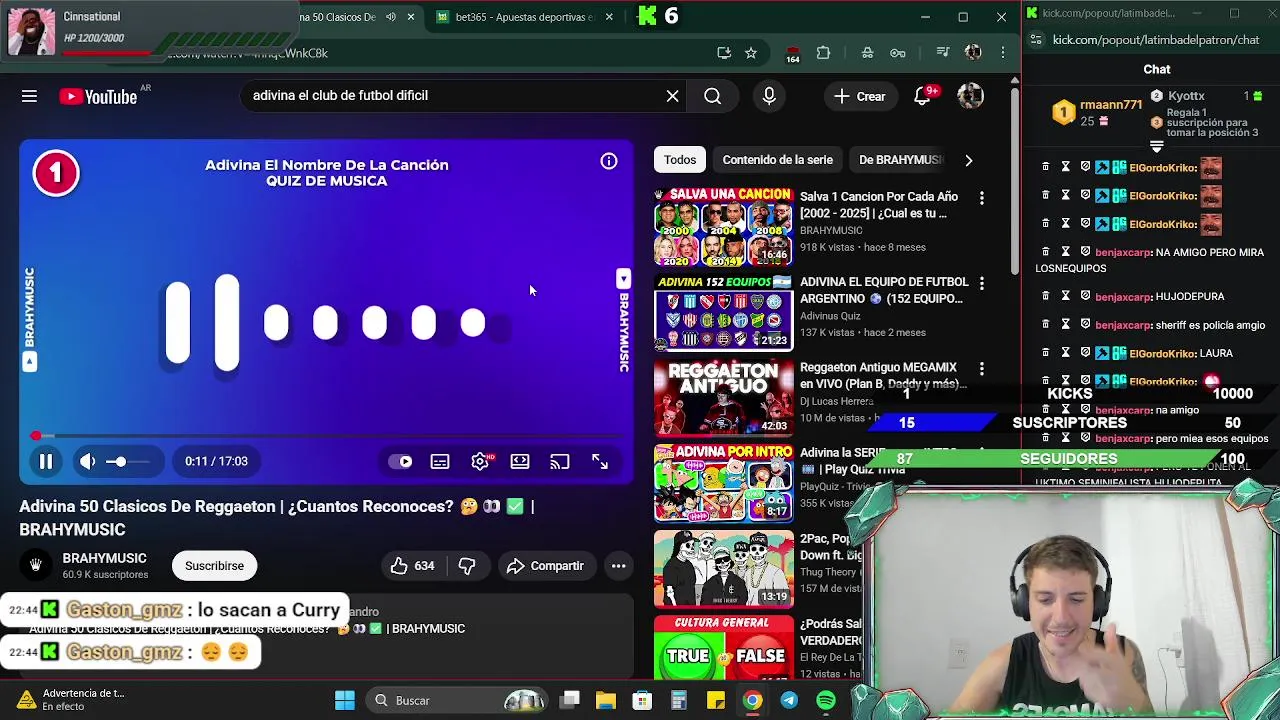Mute the tab via speaker icon
1280x720 pixels.
(391, 17)
